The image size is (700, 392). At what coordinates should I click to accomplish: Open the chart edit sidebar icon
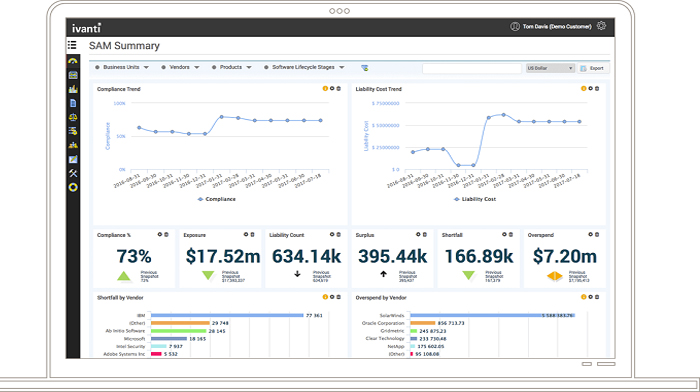pos(73,159)
